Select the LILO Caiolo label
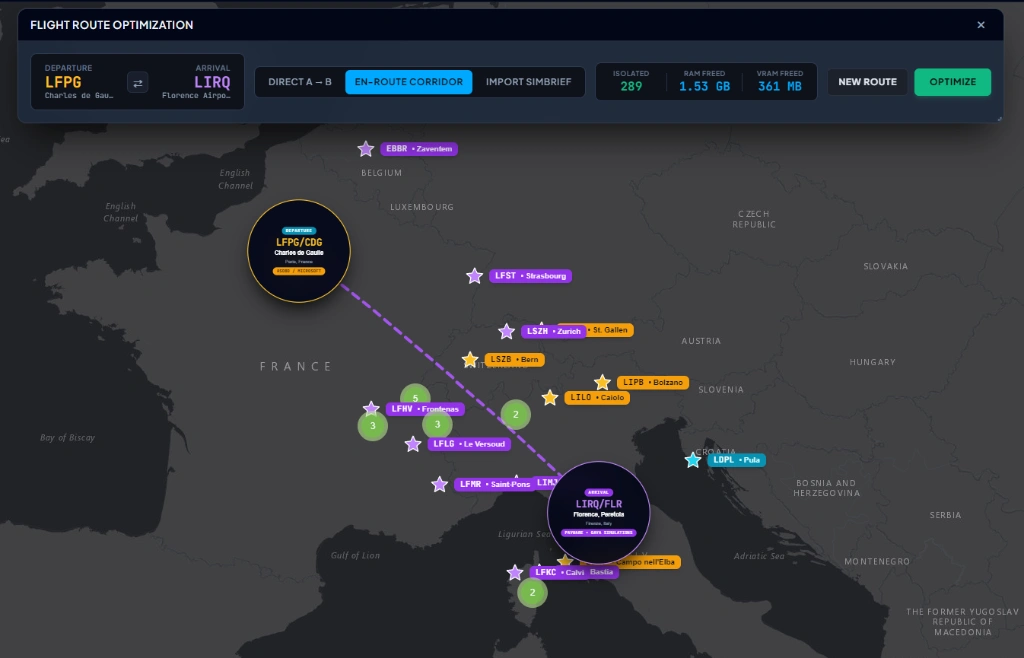Viewport: 1024px width, 658px height. [597, 398]
